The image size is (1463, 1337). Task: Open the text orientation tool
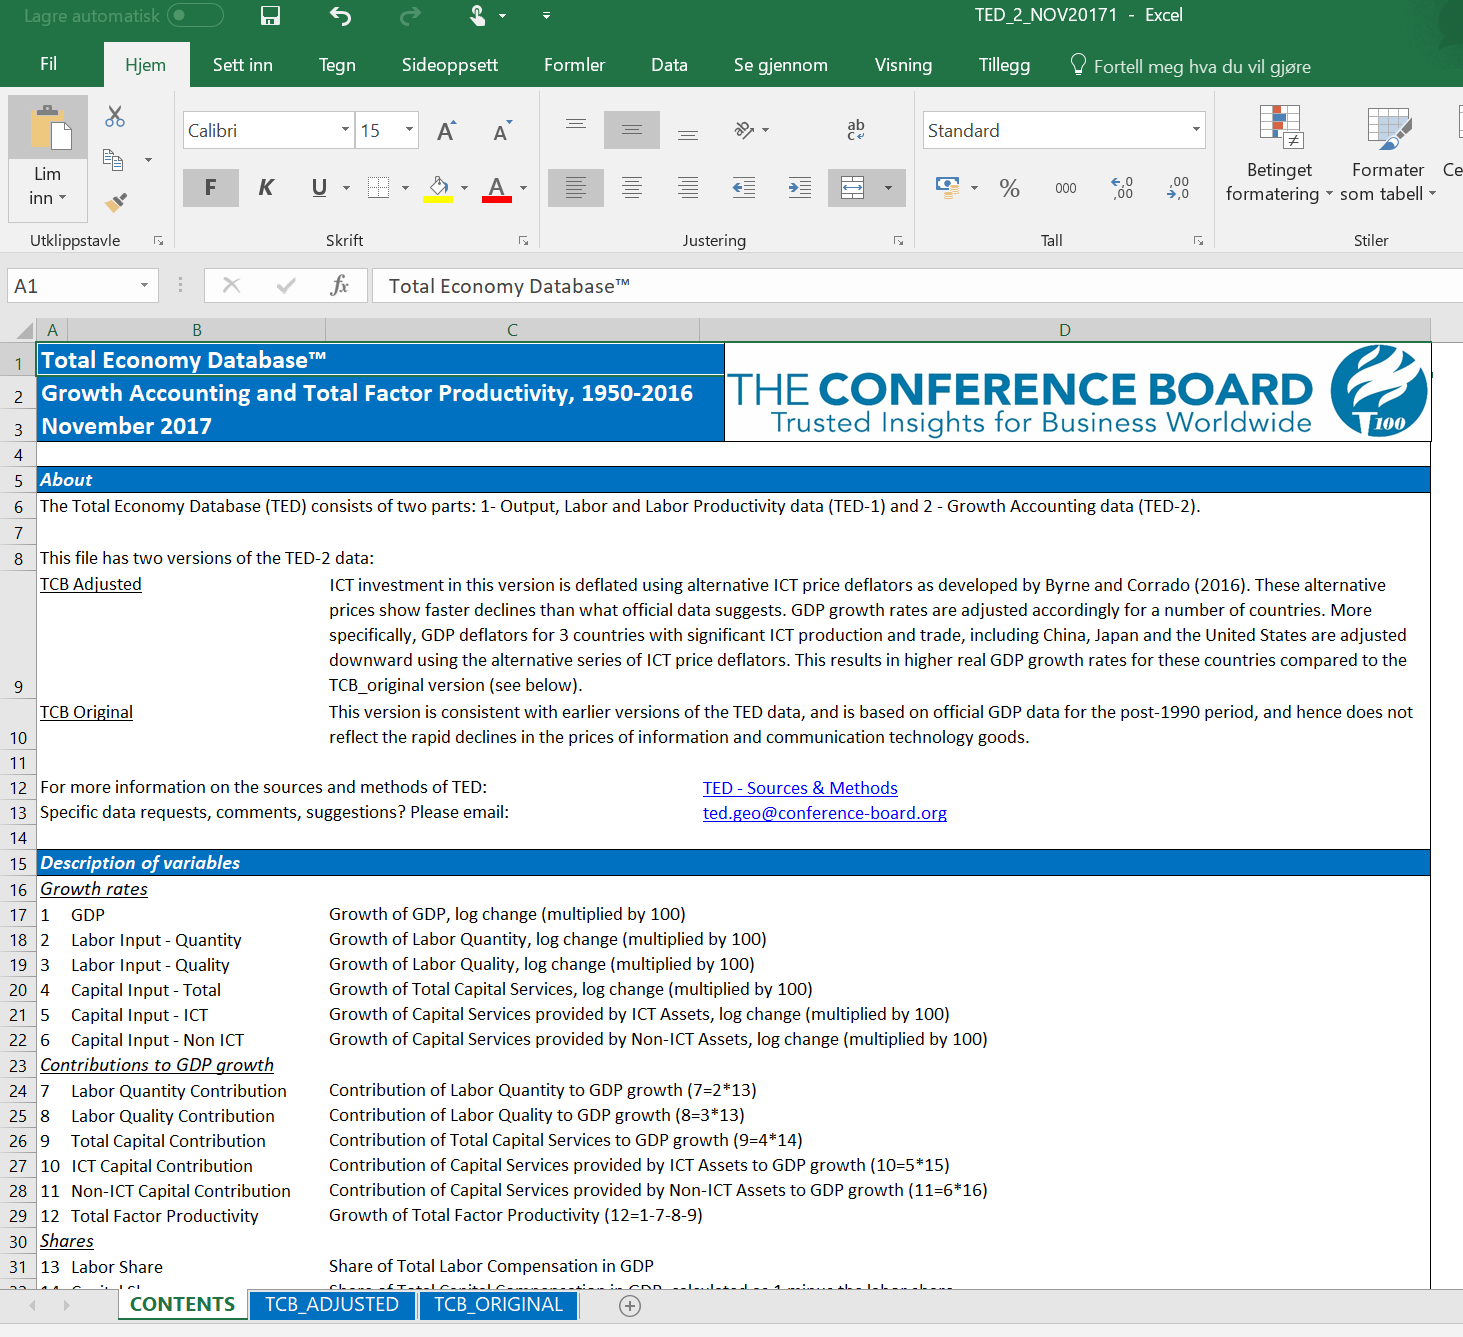click(744, 130)
